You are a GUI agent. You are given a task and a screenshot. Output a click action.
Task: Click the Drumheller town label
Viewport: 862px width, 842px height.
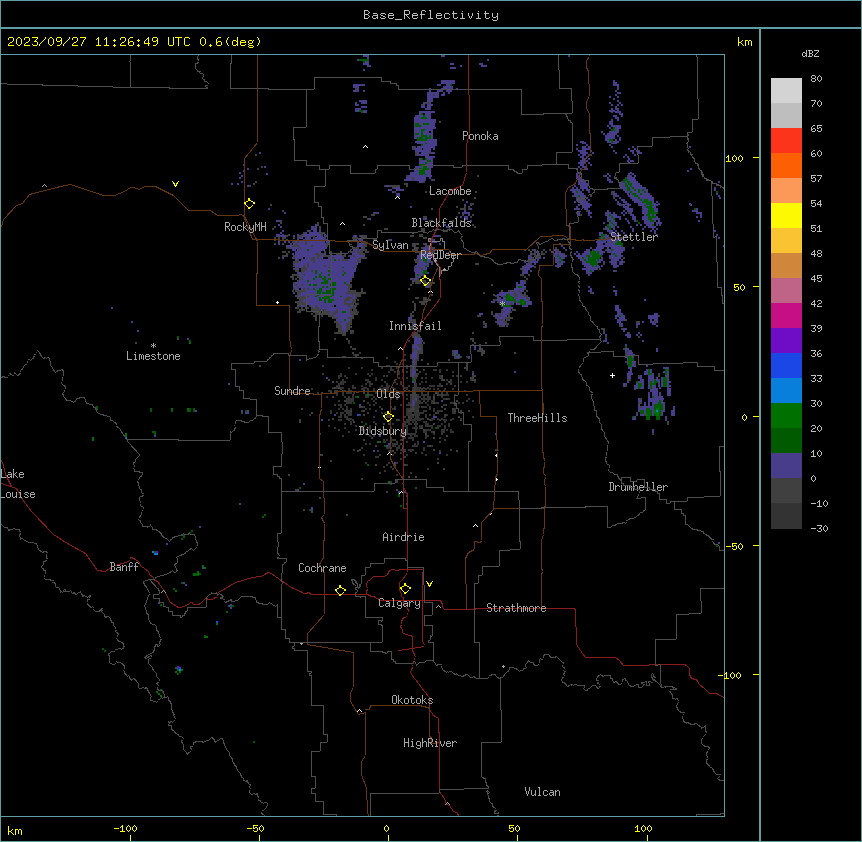point(638,487)
